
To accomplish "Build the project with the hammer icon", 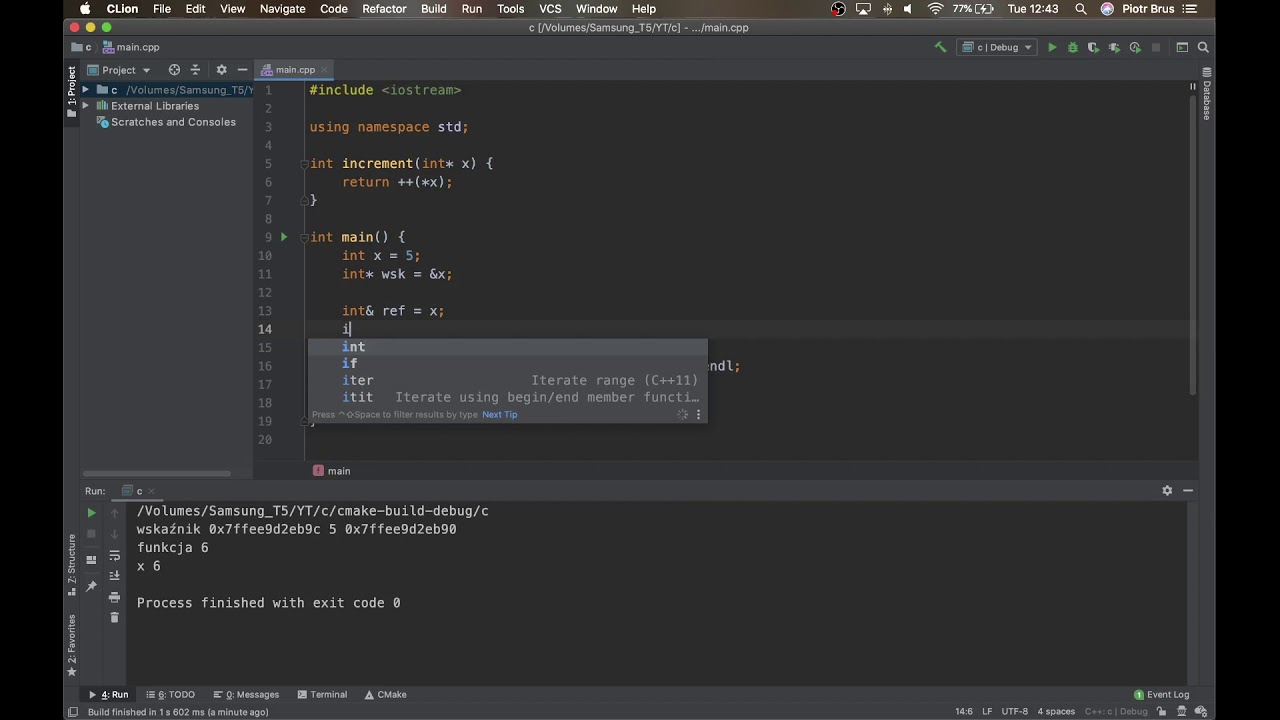I will point(940,47).
